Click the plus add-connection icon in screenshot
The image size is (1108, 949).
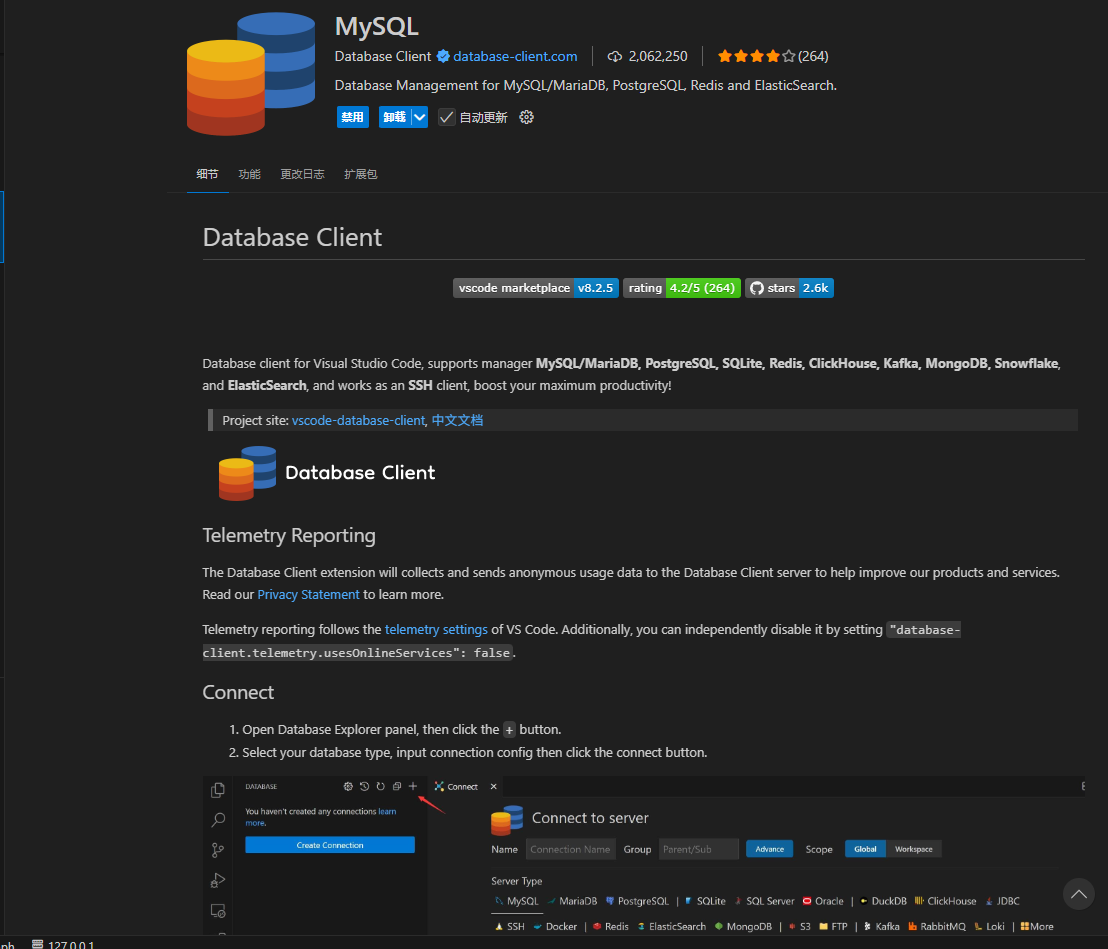click(x=413, y=786)
